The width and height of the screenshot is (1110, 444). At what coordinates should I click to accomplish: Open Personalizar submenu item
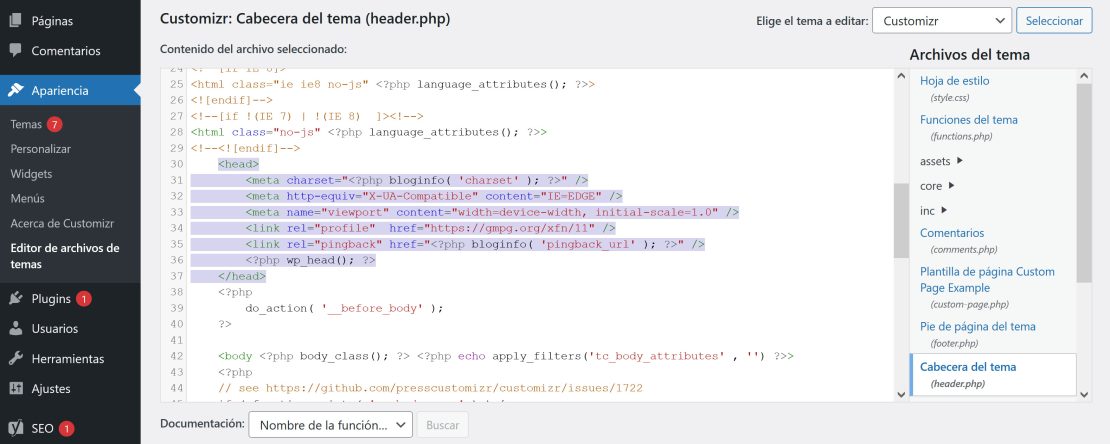tap(40, 149)
